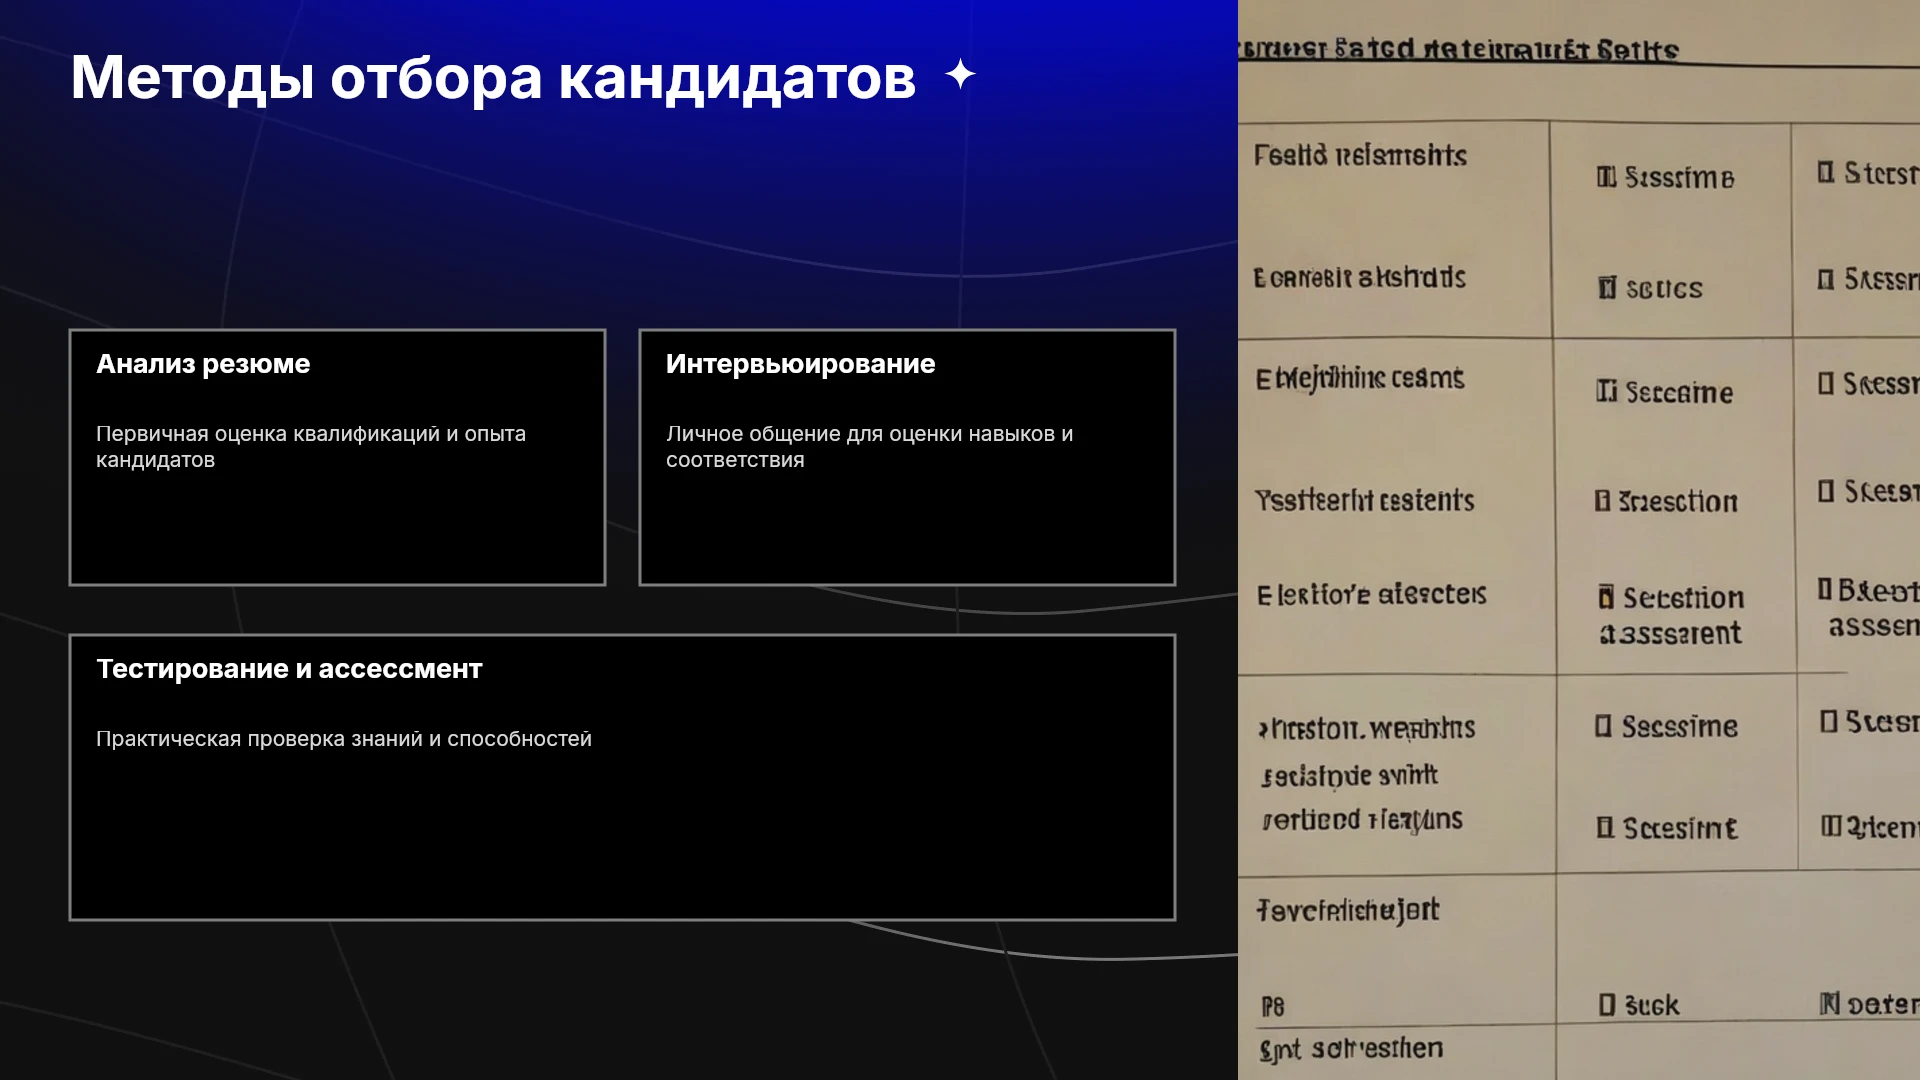Select the Практическая проверка знаний description text

point(344,739)
